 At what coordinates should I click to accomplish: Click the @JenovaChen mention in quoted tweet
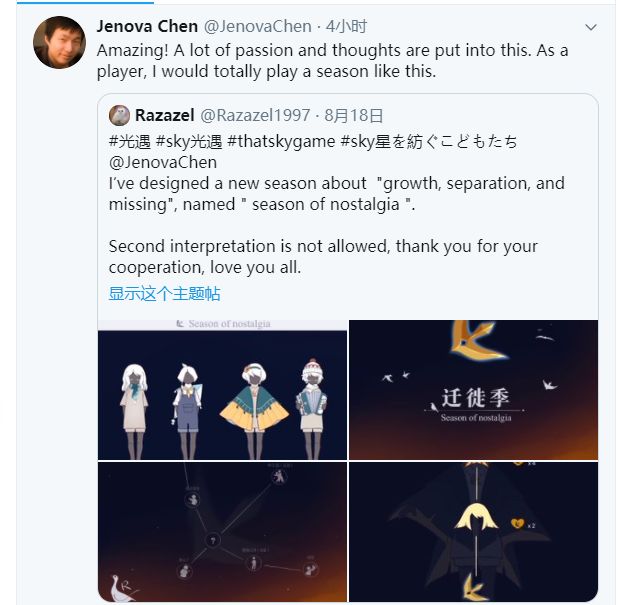tap(163, 162)
